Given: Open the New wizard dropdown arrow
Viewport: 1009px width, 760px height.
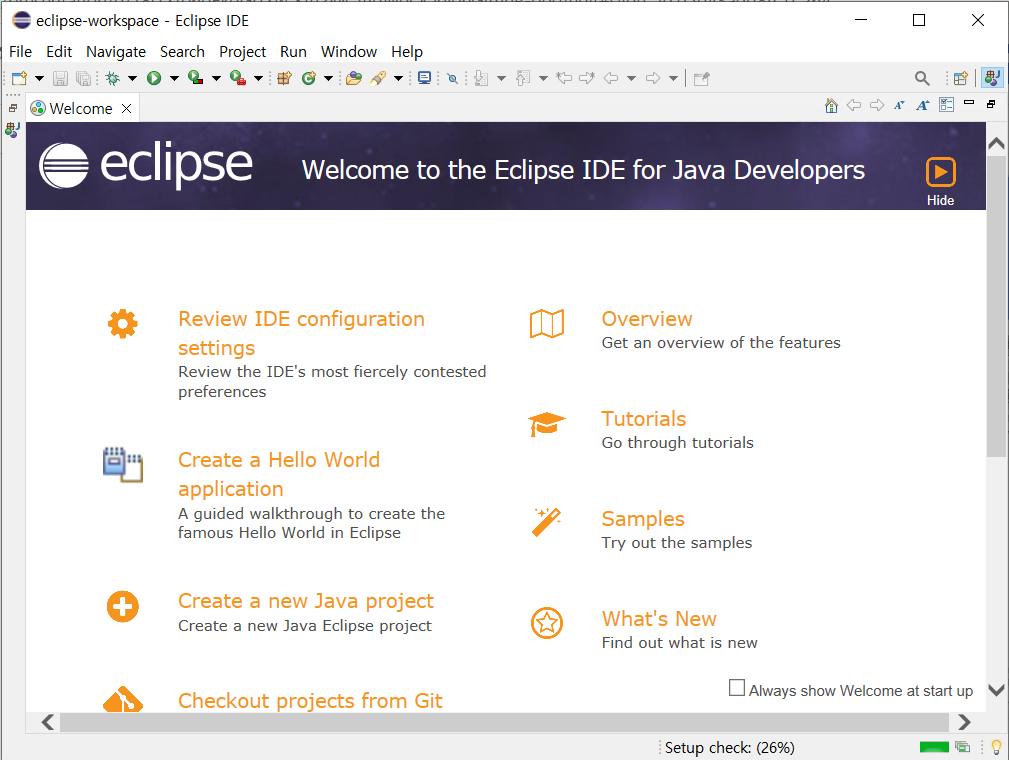Looking at the screenshot, I should (x=39, y=79).
